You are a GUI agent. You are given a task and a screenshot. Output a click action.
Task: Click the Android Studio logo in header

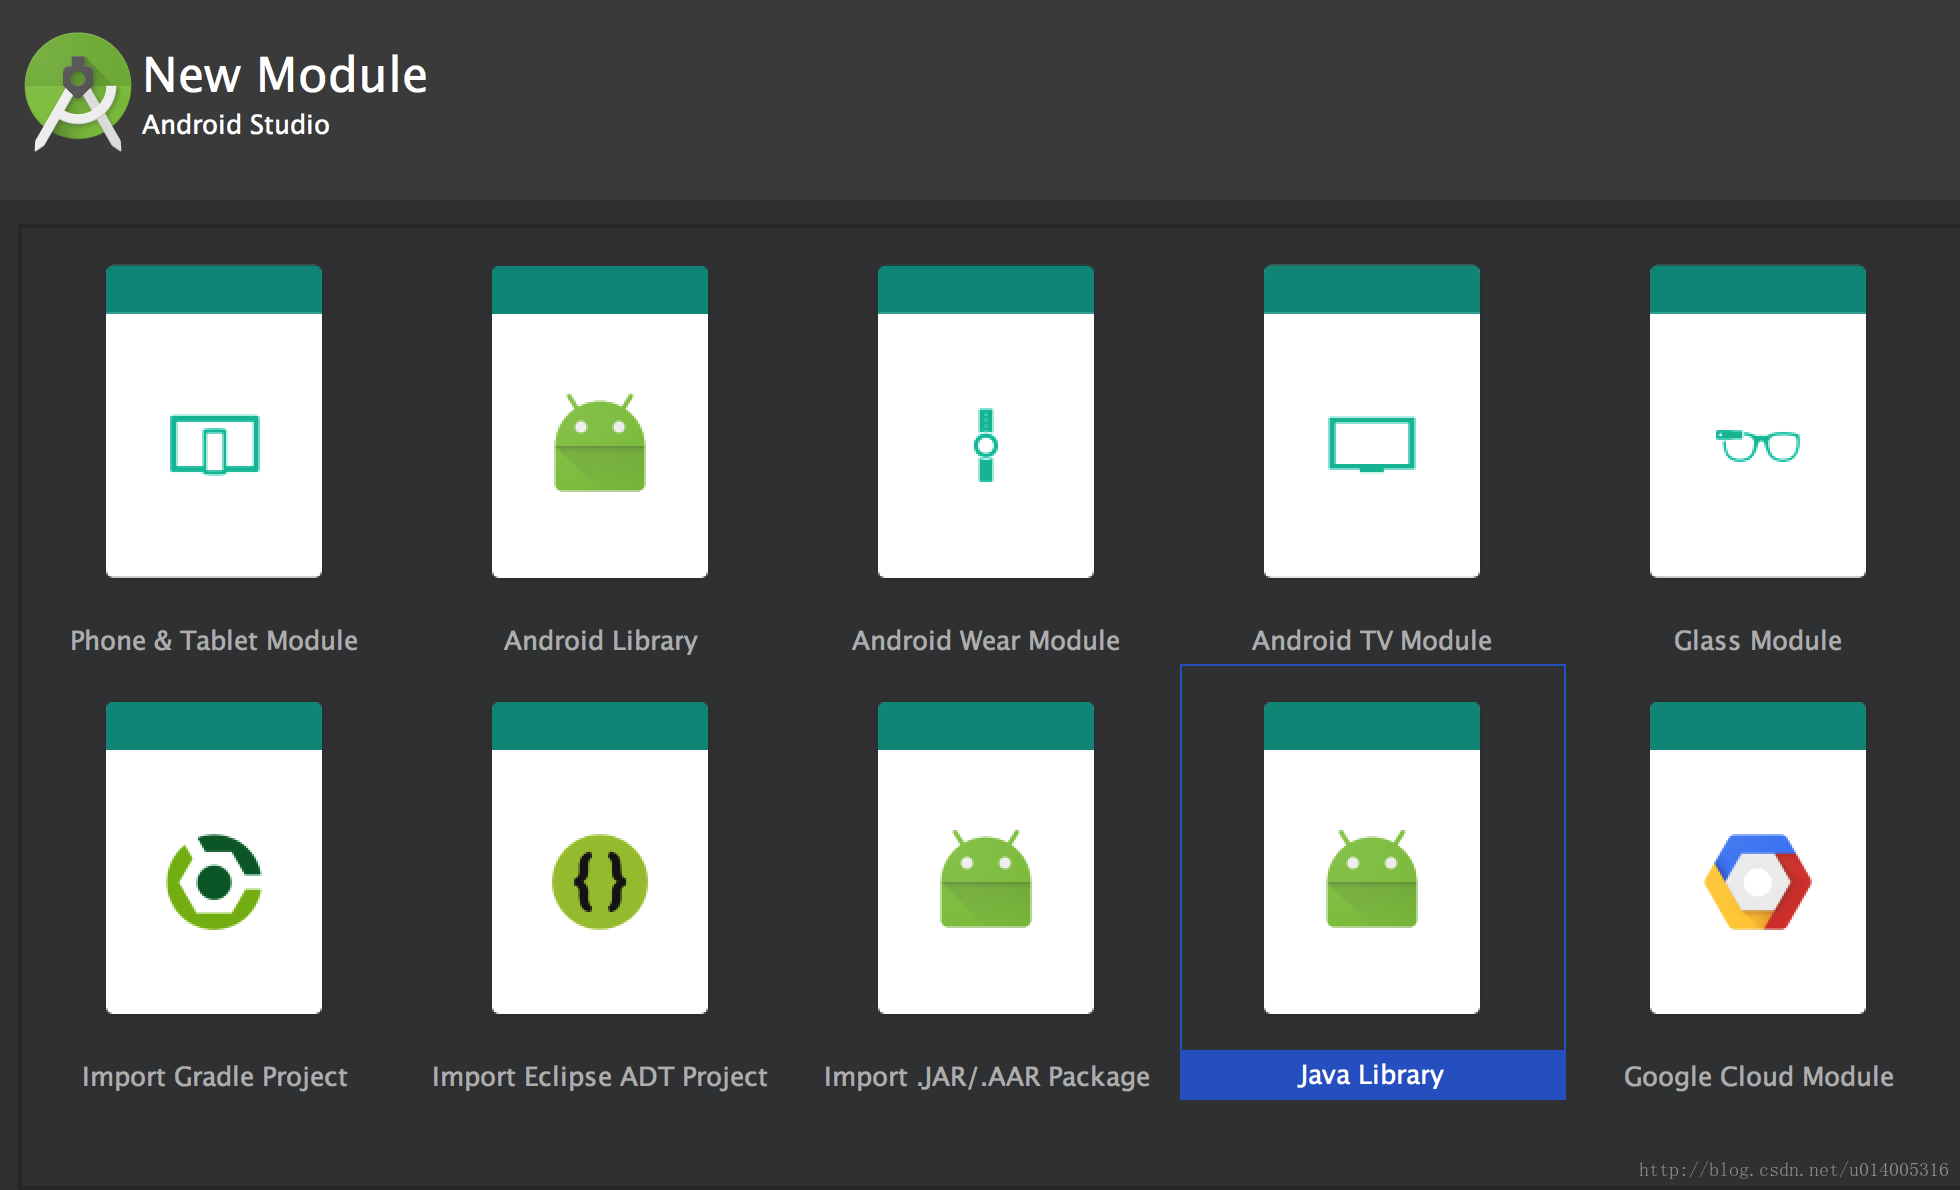click(x=78, y=92)
